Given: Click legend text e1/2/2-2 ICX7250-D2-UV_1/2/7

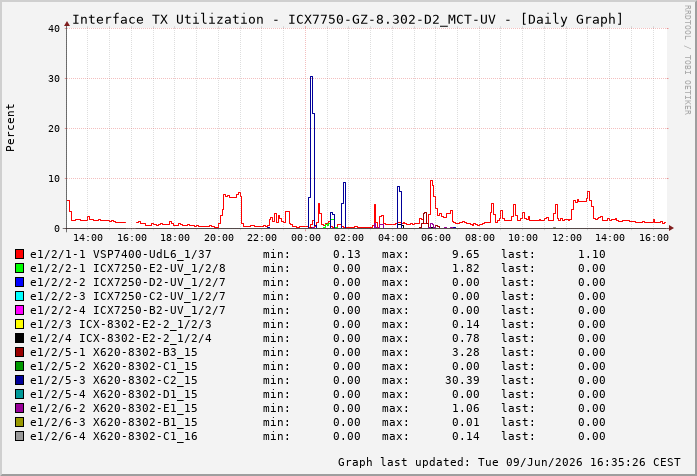Looking at the screenshot, I should (x=128, y=282).
